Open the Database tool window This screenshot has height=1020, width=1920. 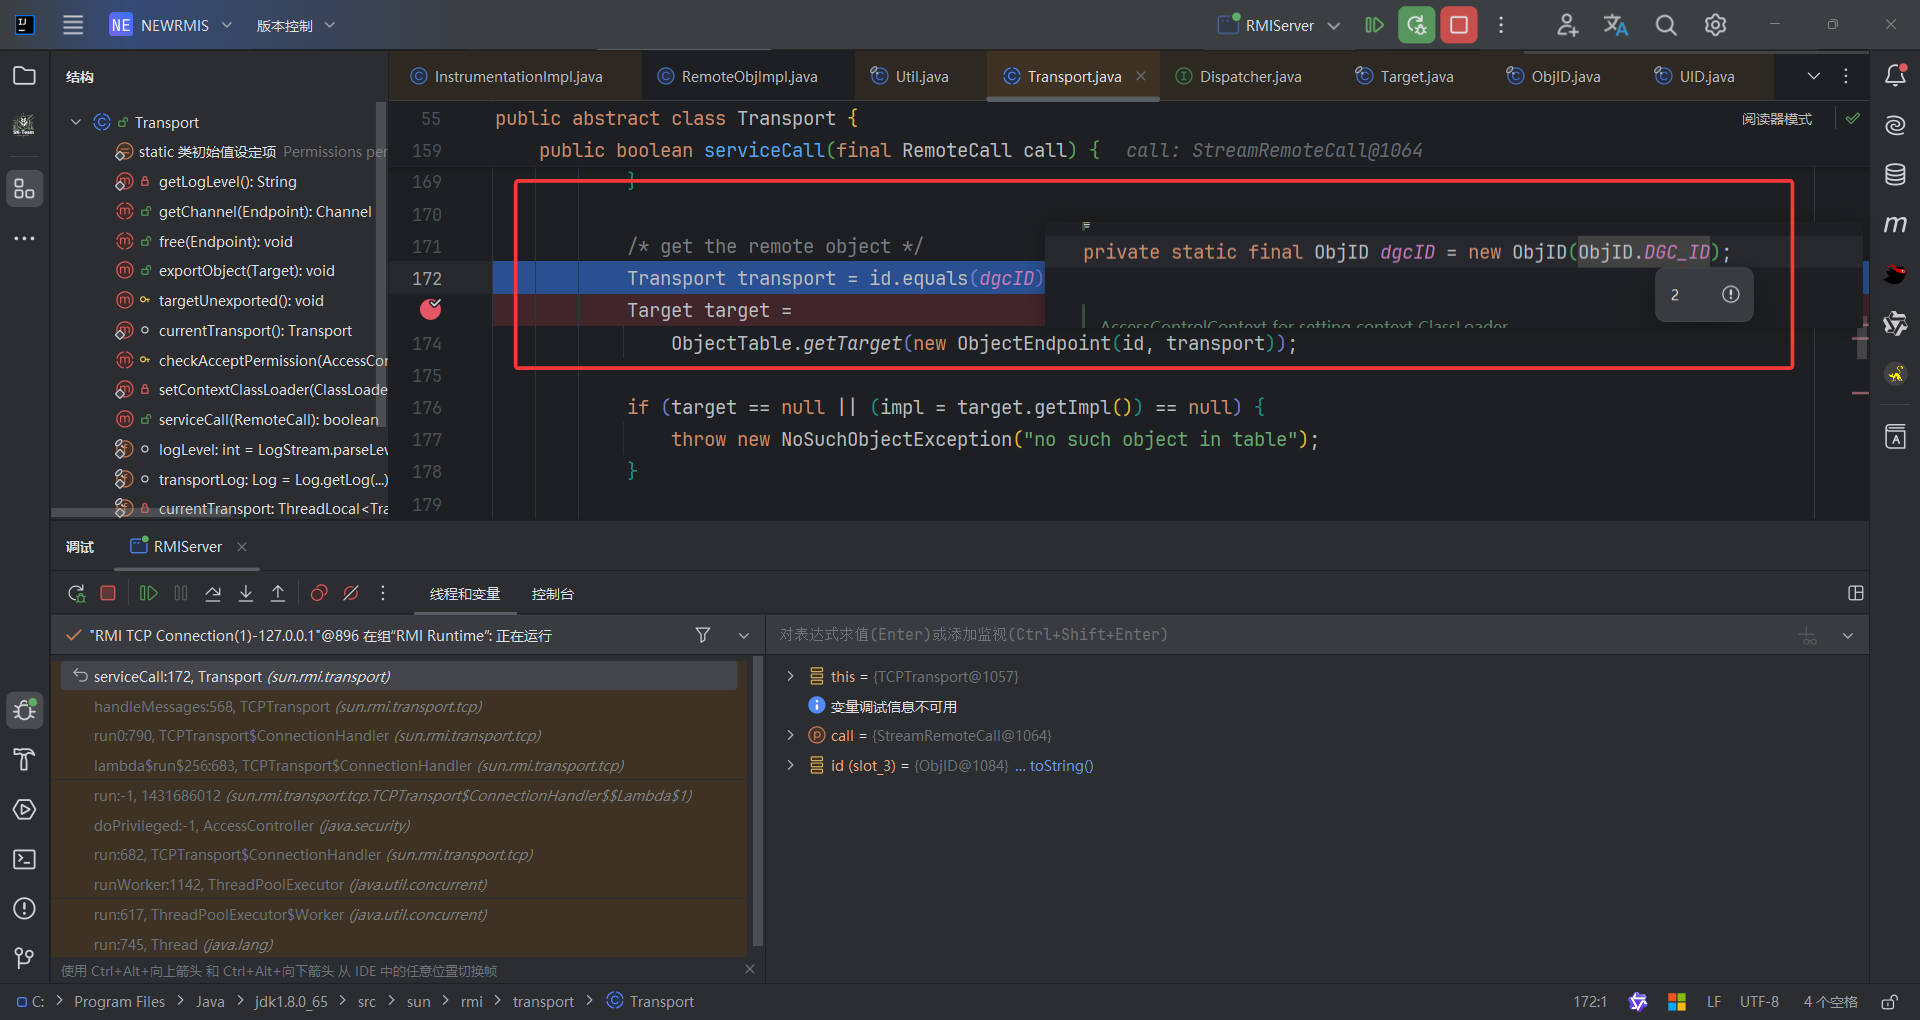click(x=1895, y=175)
